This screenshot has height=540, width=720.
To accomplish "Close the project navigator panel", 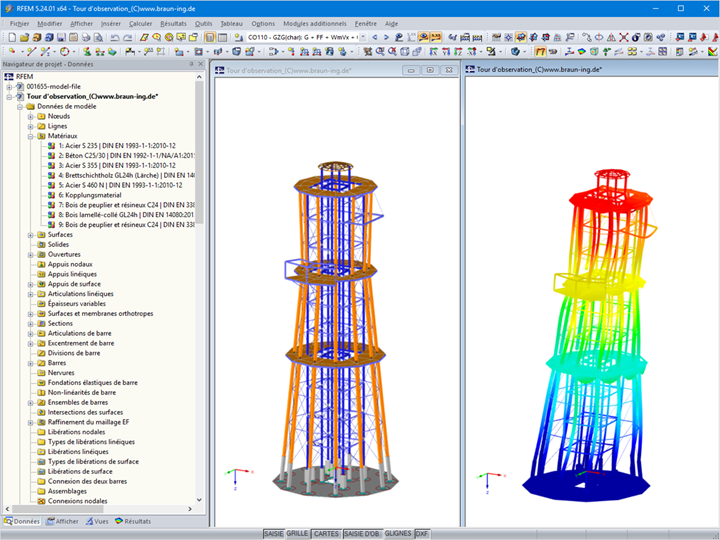I will point(201,64).
